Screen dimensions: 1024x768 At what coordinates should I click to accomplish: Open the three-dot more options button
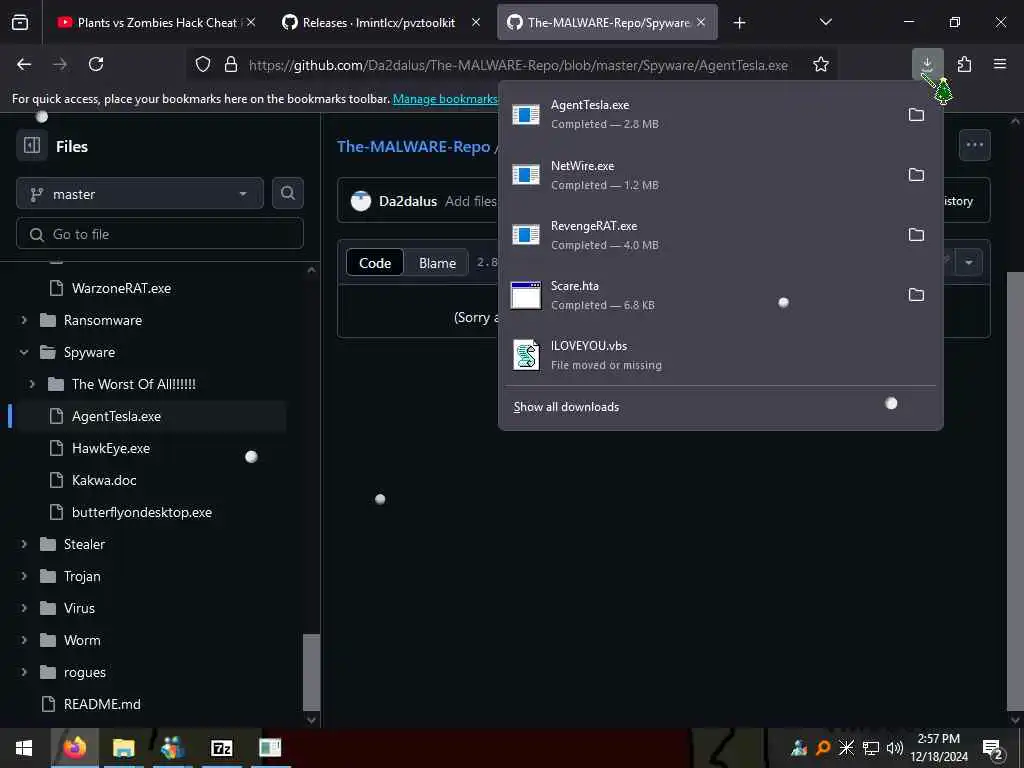click(x=974, y=145)
